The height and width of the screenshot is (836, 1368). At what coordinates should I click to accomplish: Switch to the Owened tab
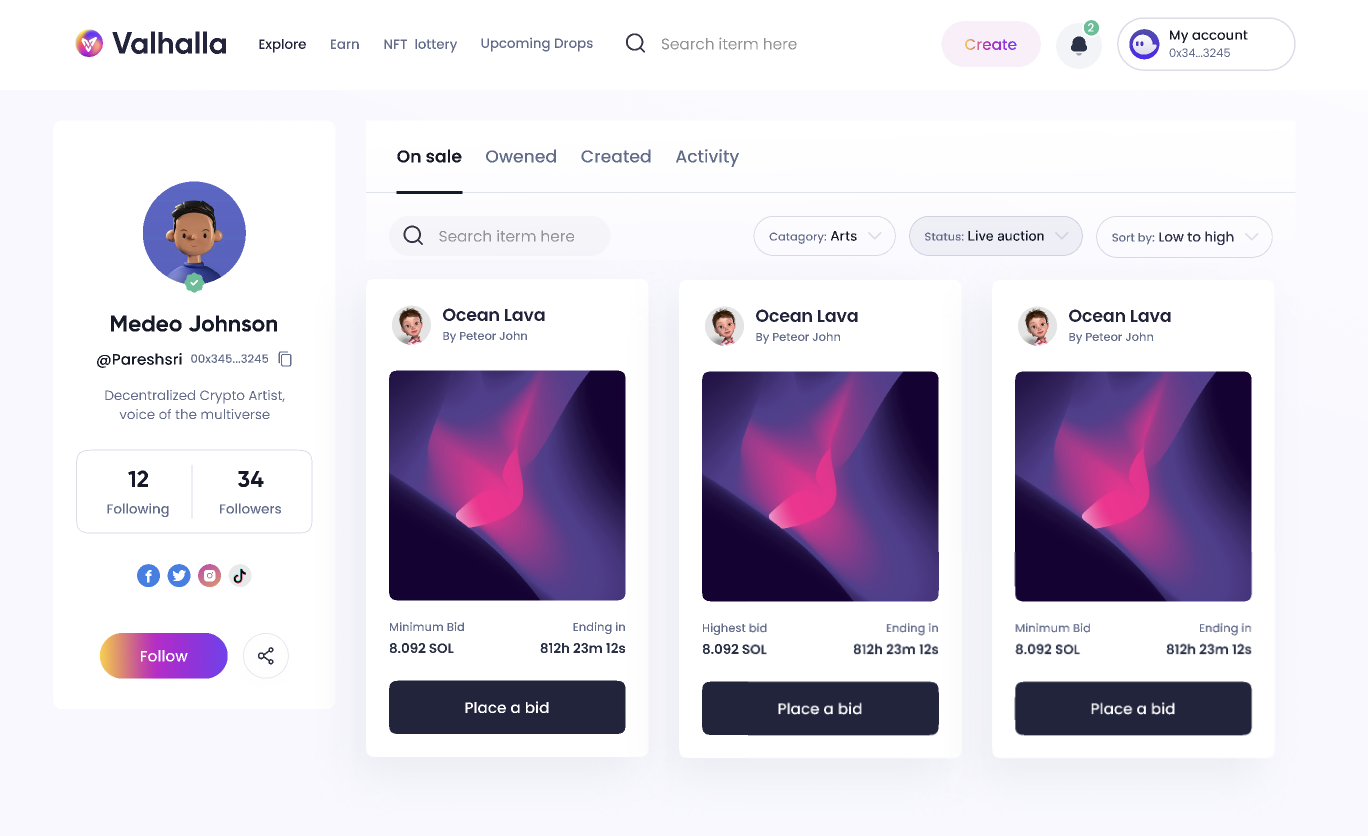pos(521,156)
